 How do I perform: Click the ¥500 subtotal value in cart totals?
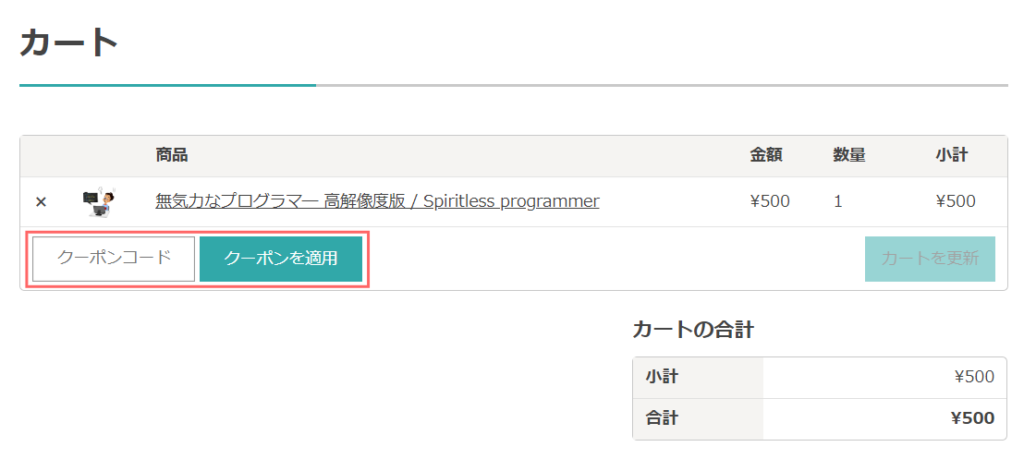tap(974, 377)
